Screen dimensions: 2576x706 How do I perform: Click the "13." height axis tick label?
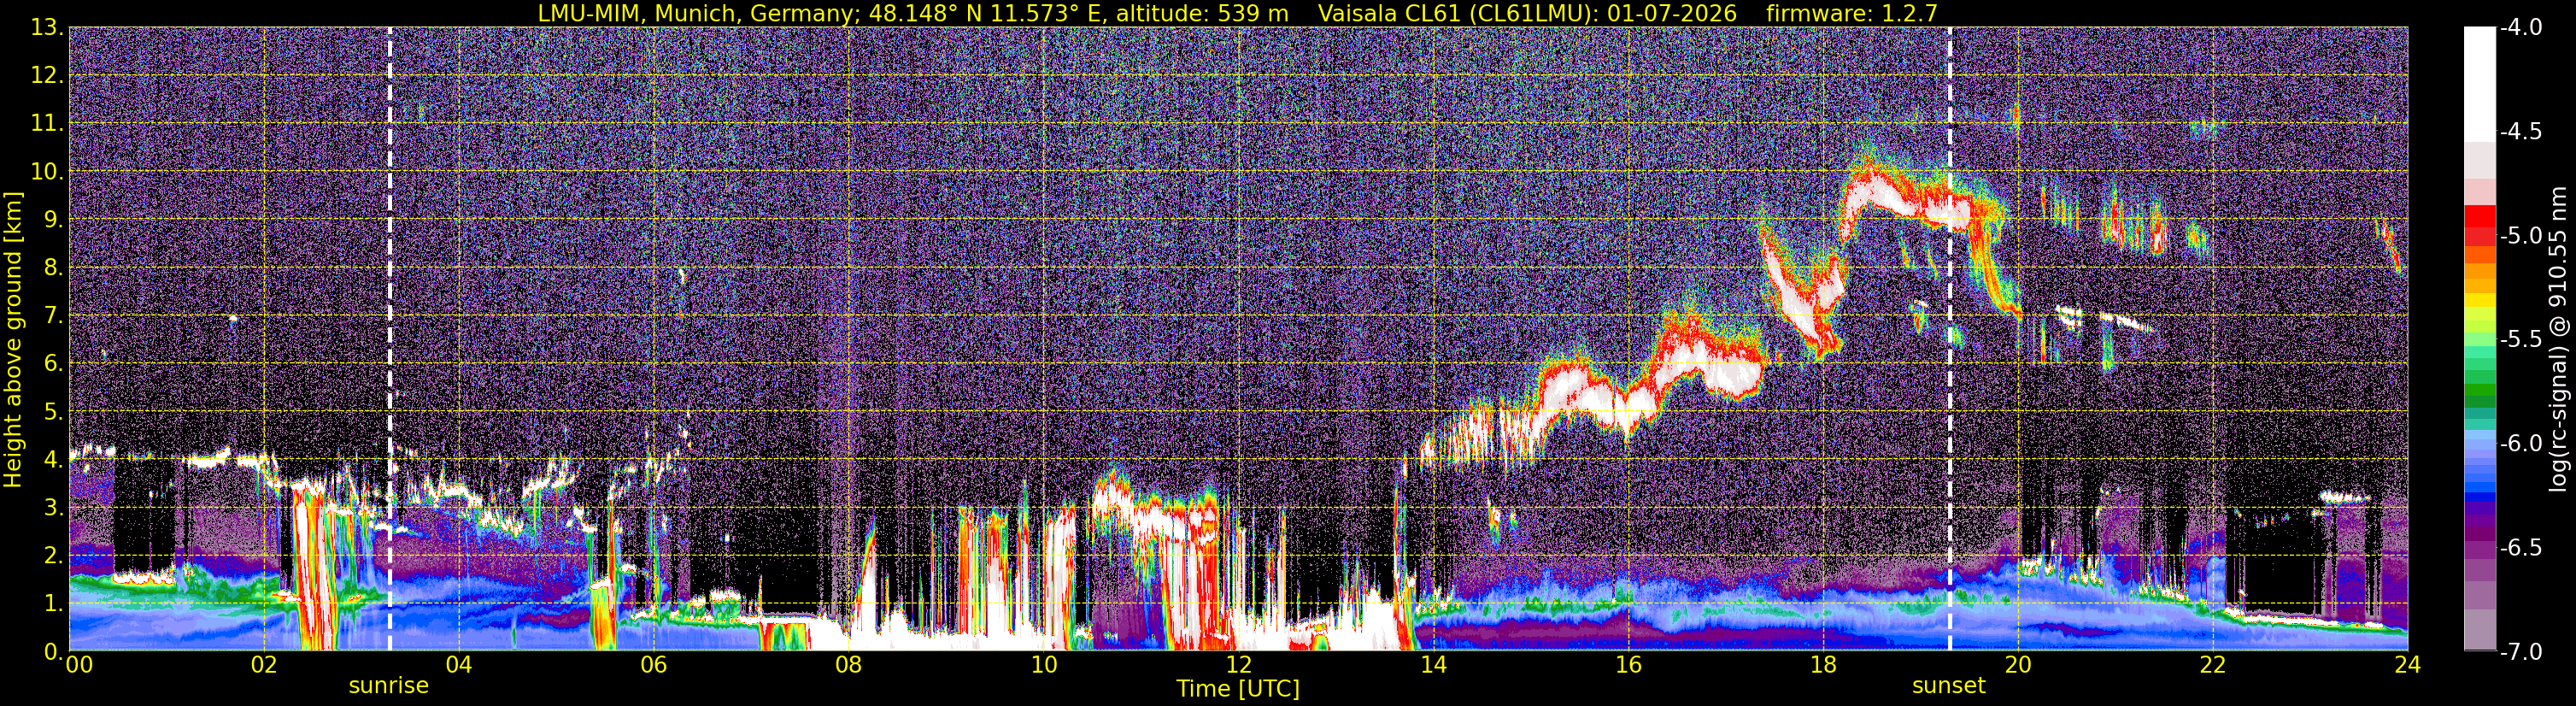coord(47,28)
